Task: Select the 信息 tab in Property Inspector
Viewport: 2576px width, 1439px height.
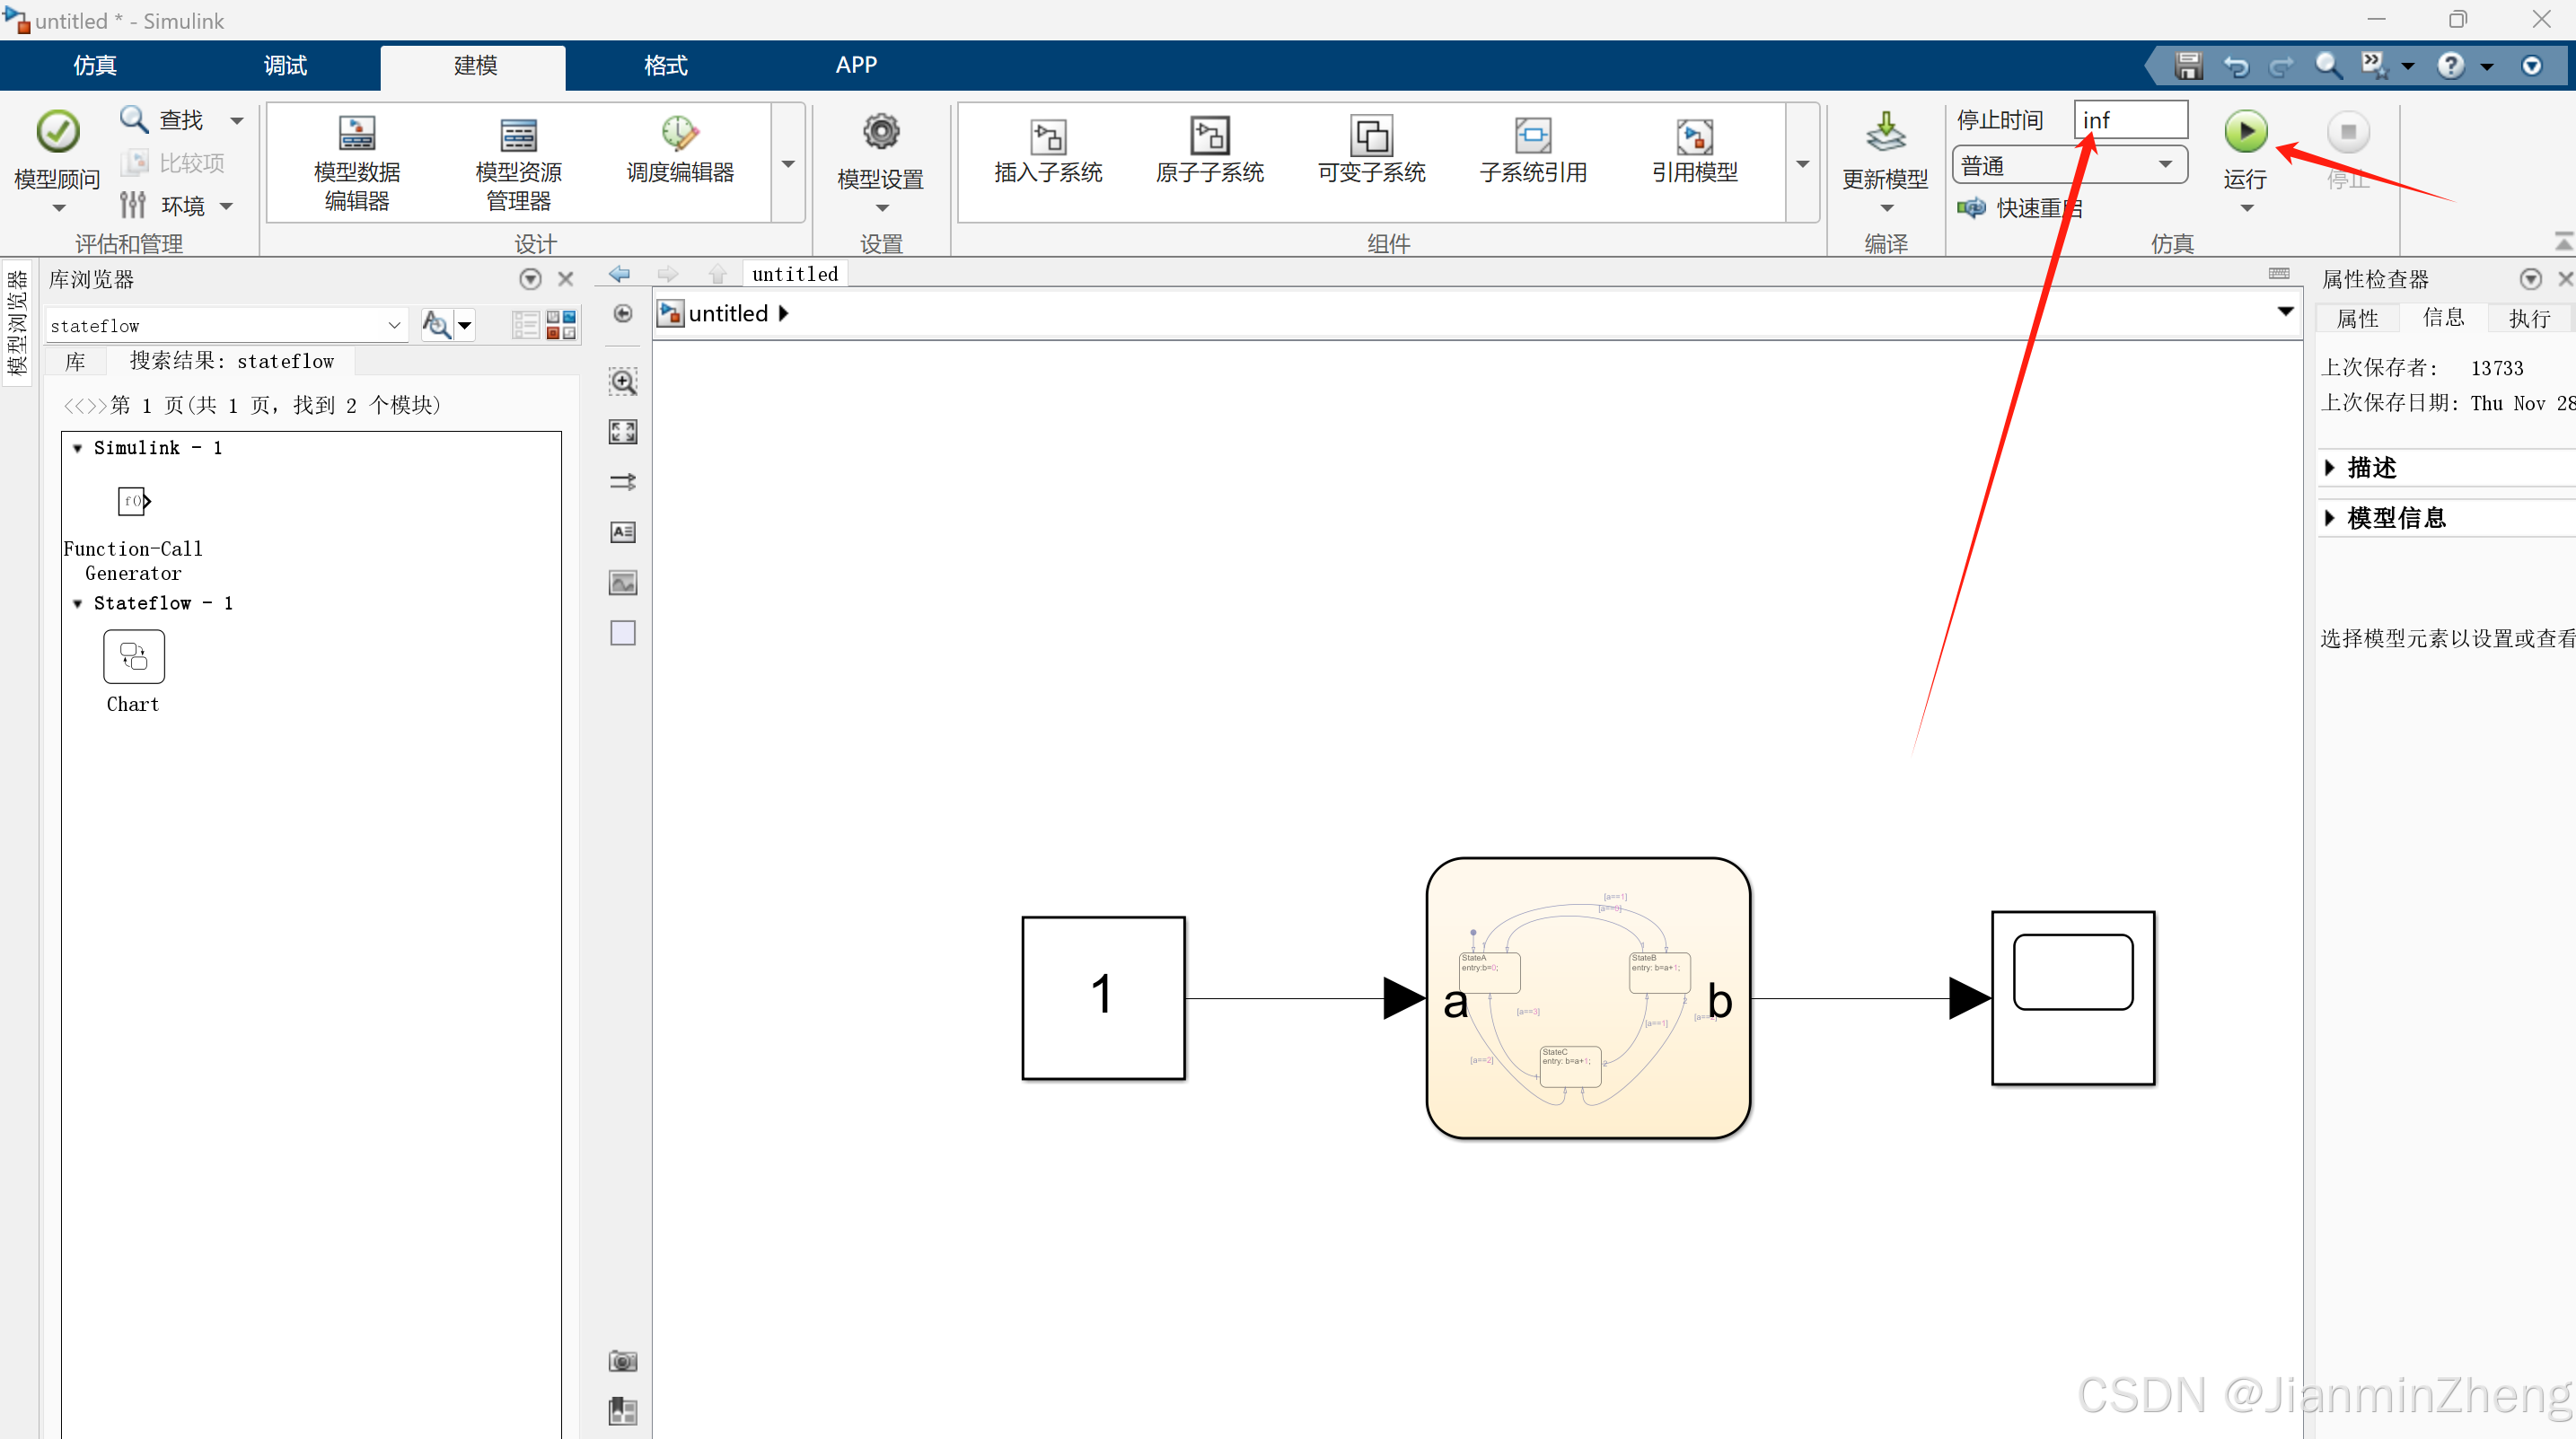Action: 2444,317
